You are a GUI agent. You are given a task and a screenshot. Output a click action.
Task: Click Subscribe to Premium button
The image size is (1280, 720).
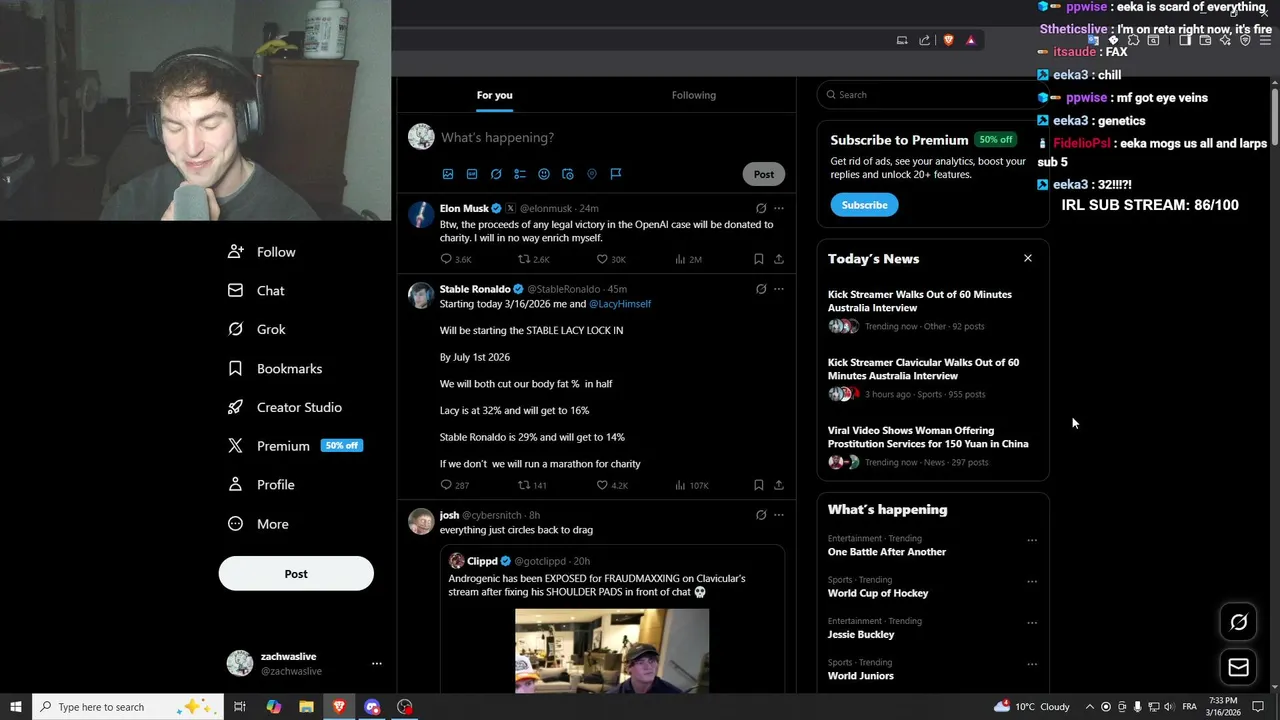864,205
